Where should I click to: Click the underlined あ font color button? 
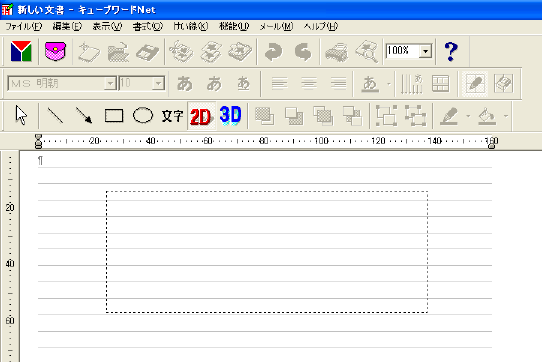click(x=370, y=84)
